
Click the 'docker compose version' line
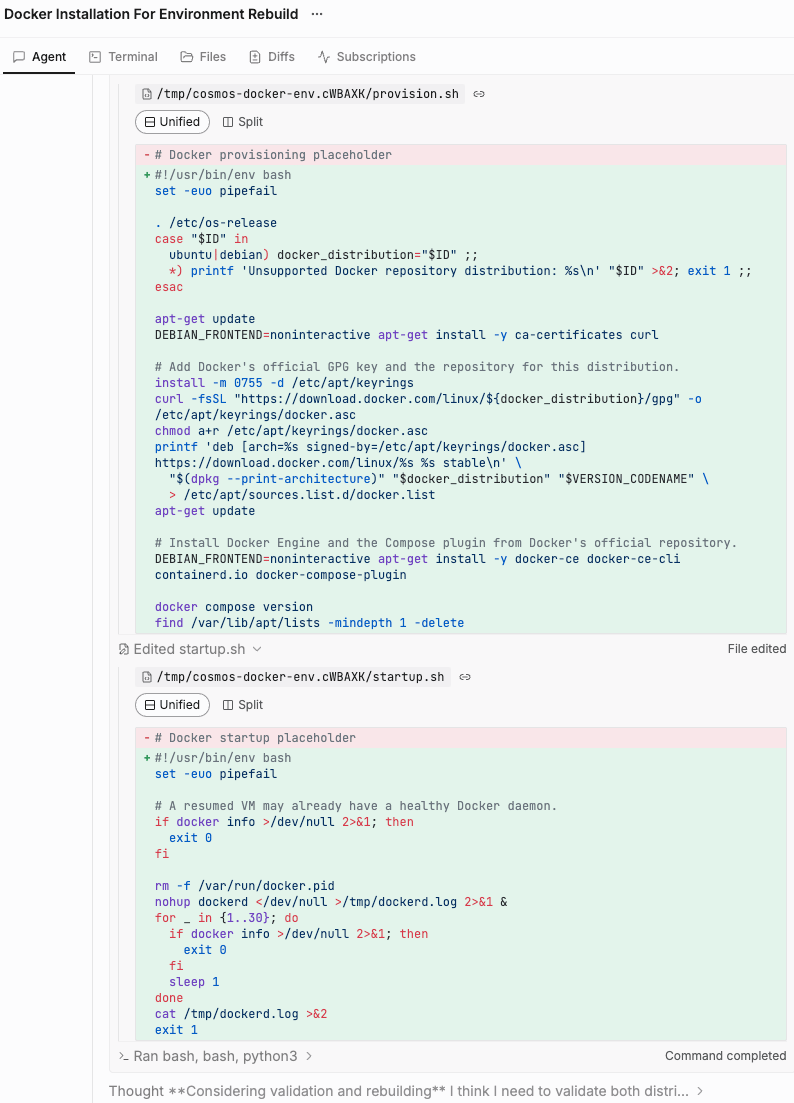[233, 607]
